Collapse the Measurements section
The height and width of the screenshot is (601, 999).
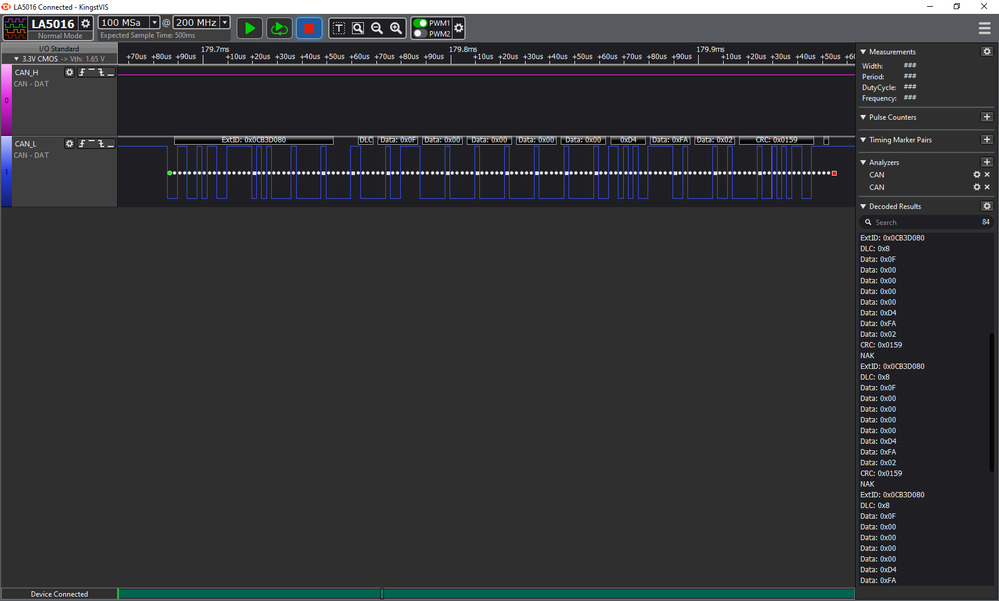[863, 52]
